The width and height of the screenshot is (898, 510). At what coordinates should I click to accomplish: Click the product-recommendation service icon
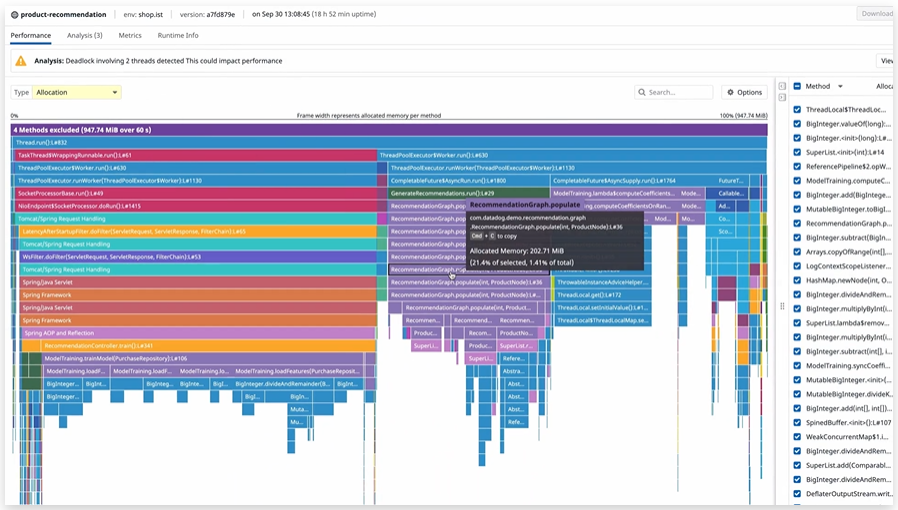coord(13,14)
